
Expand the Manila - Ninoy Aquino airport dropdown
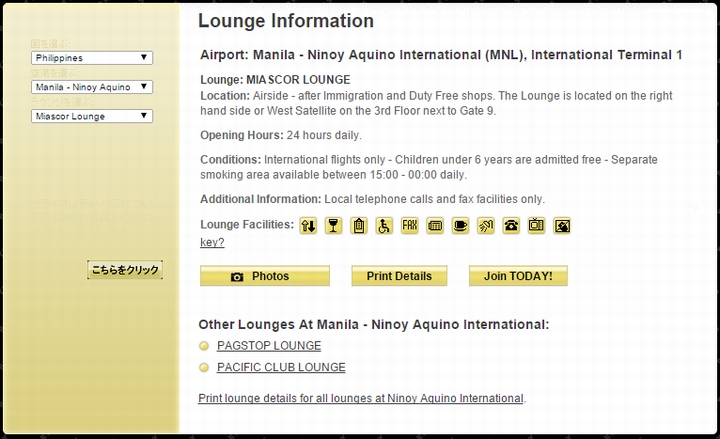[91, 87]
